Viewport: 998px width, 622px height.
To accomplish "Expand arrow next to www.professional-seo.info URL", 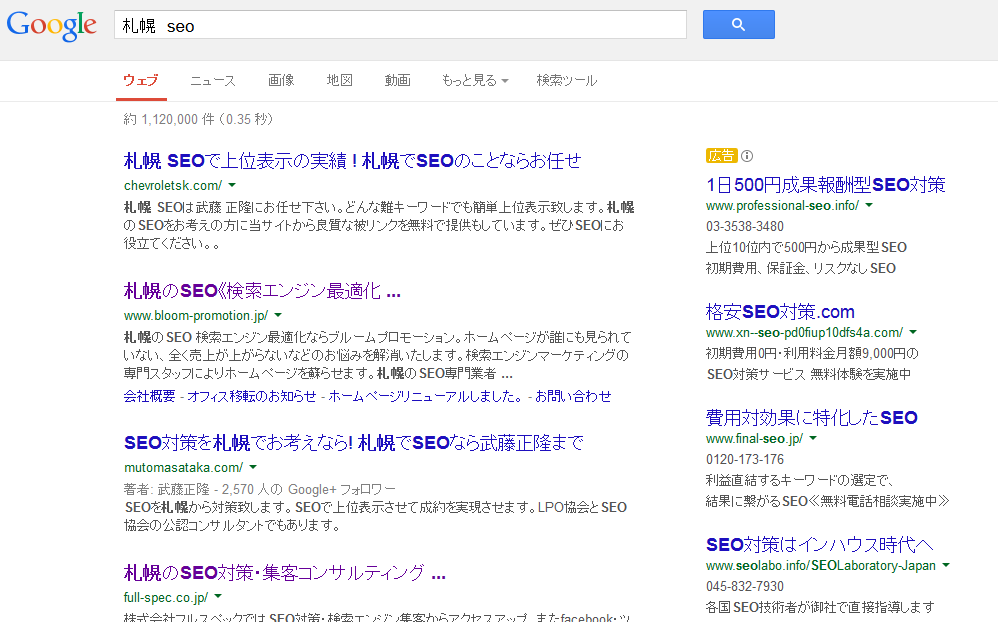I will pyautogui.click(x=869, y=206).
